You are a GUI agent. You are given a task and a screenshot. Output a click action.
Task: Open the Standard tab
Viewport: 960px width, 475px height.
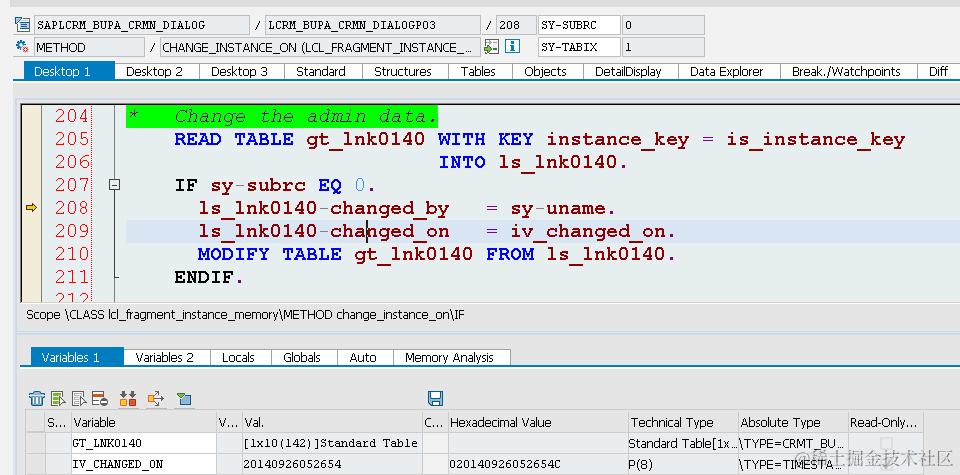(321, 71)
